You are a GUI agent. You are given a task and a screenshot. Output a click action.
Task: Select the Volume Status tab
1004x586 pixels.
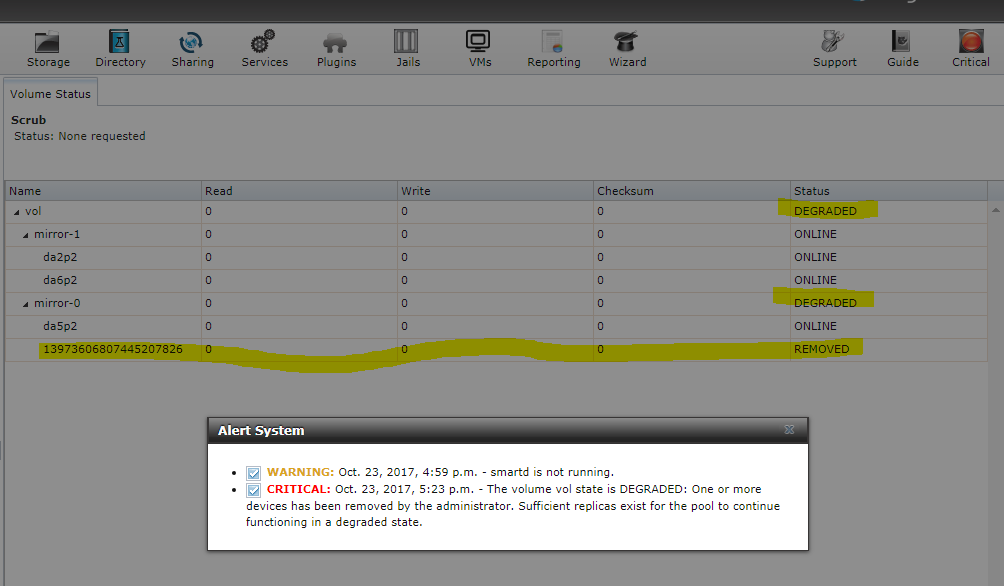coord(51,94)
